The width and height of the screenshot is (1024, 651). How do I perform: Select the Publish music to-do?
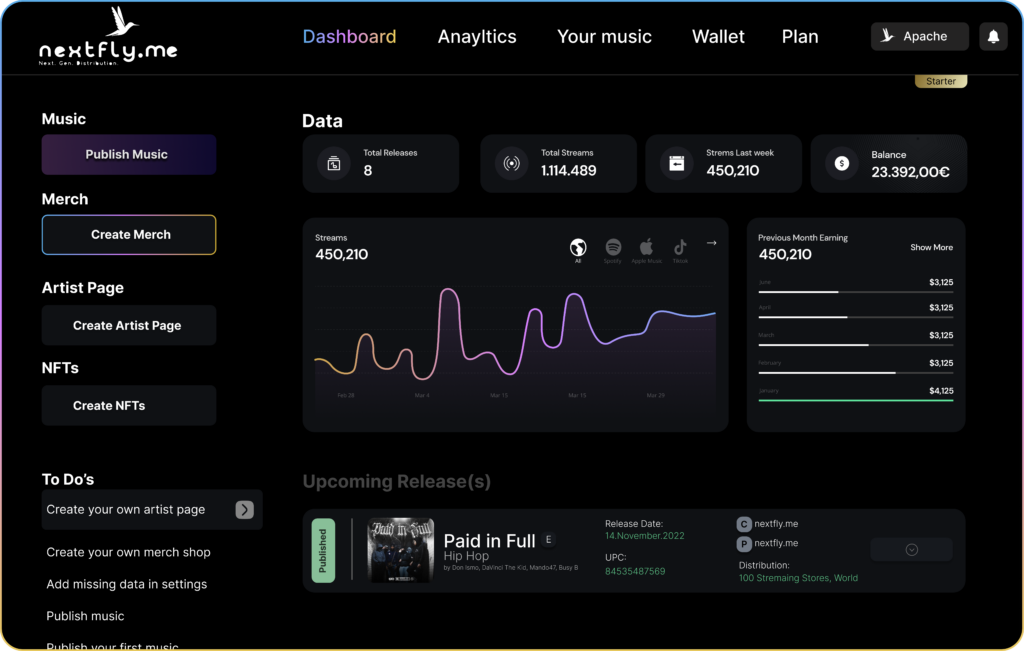click(85, 616)
